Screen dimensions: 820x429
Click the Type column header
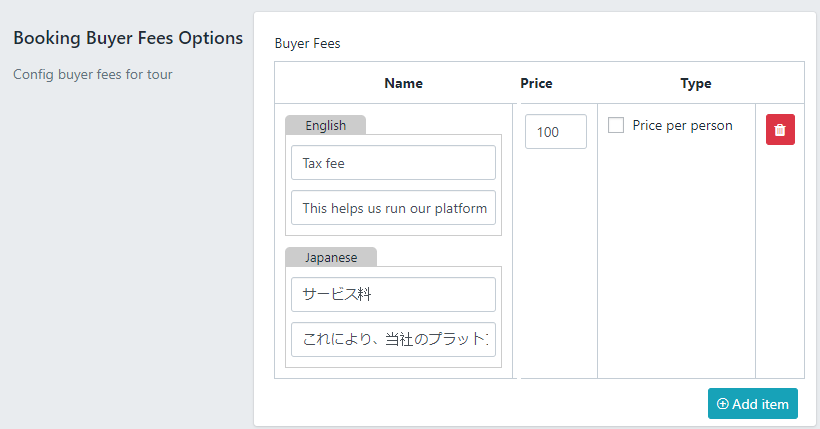pos(695,83)
